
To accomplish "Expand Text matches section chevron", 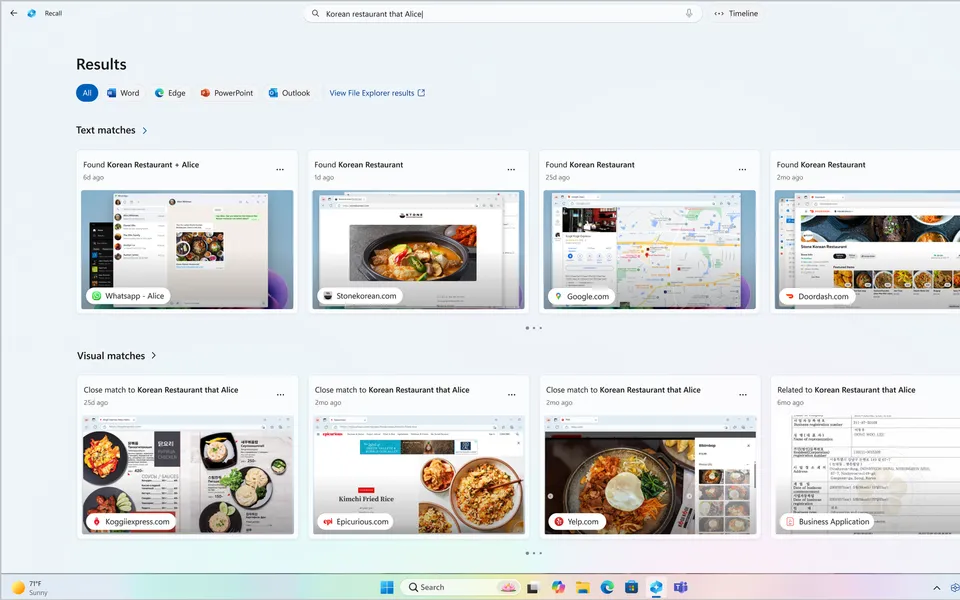I will 144,130.
